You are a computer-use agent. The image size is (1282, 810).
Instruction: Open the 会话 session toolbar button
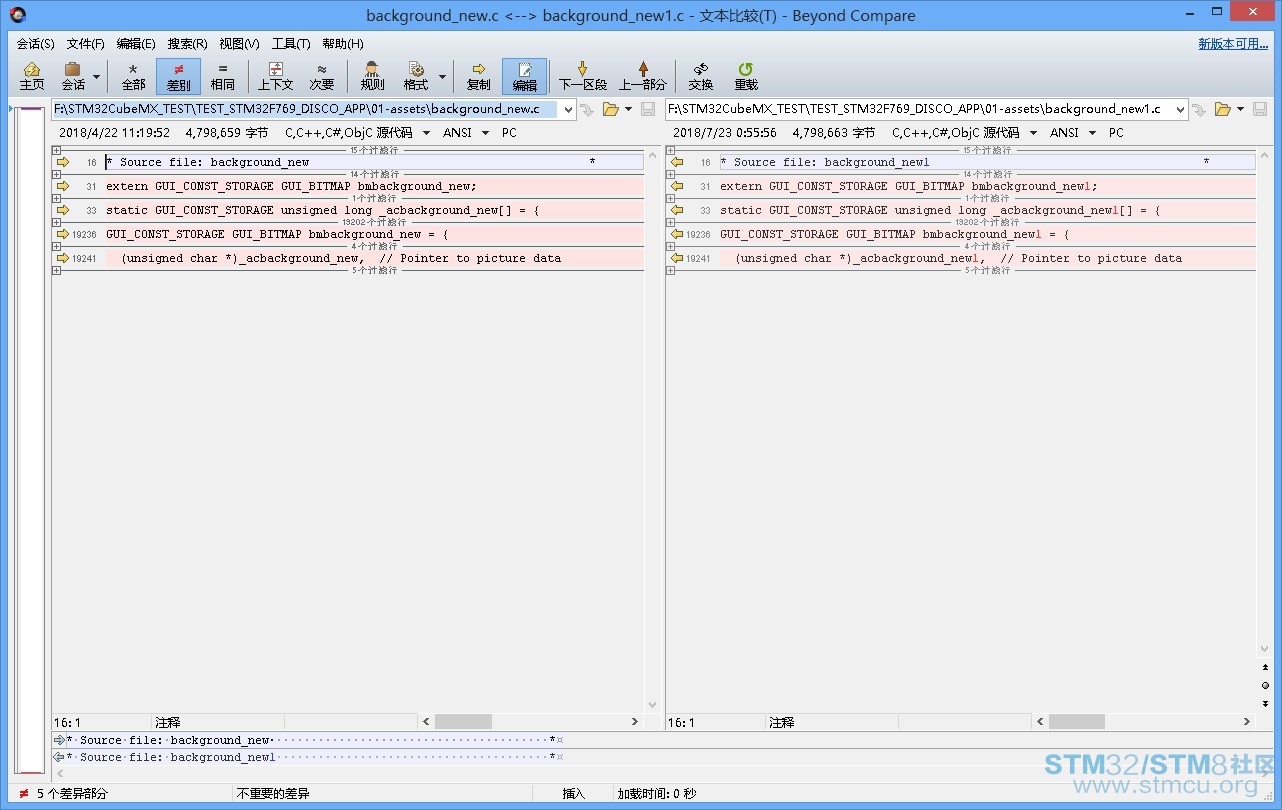click(x=73, y=76)
